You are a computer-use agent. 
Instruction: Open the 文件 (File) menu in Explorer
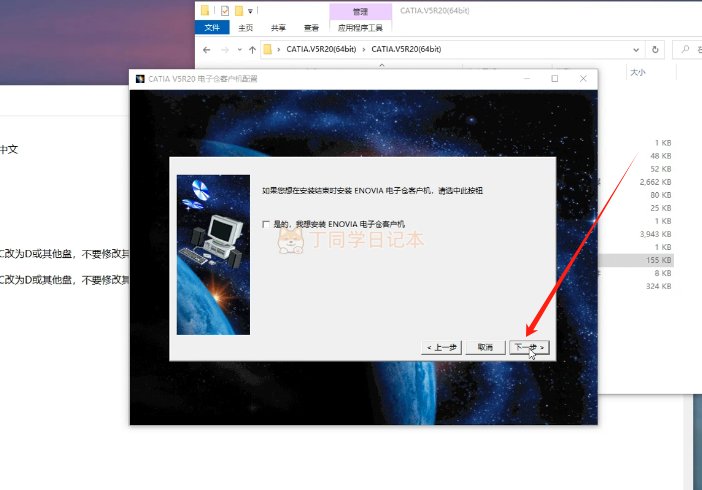click(x=212, y=28)
